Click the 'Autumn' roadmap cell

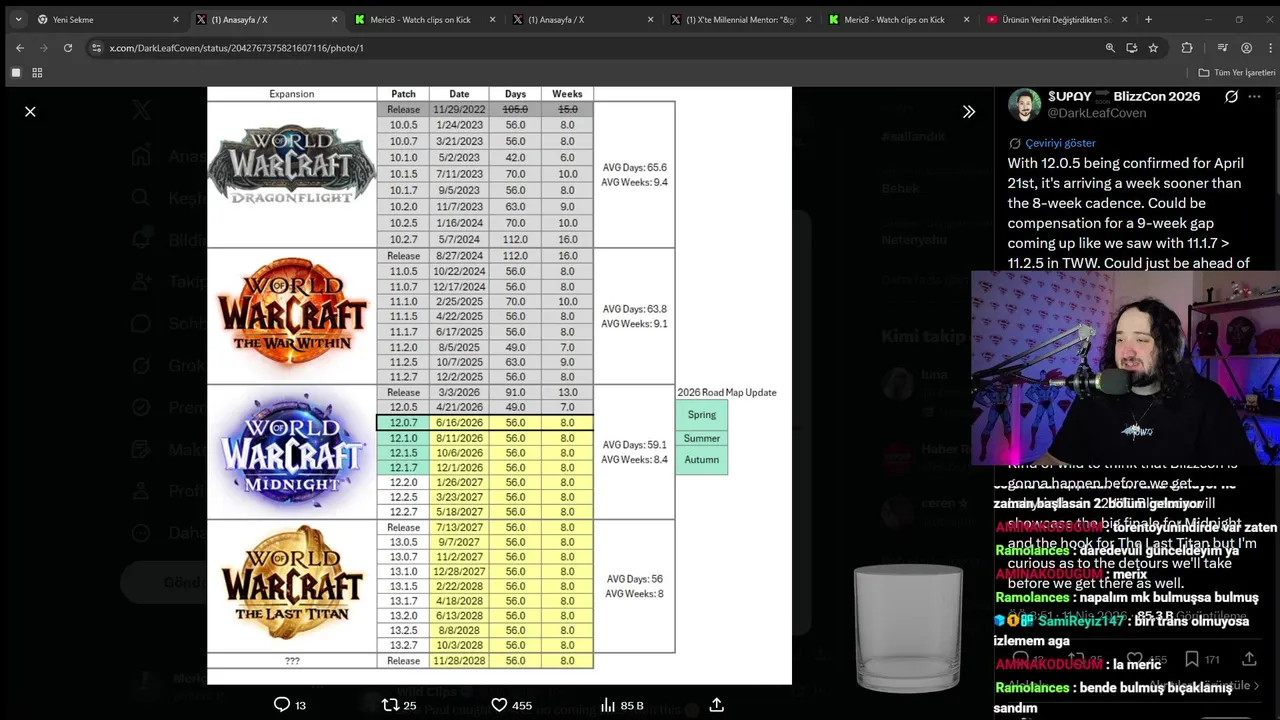coord(701,460)
